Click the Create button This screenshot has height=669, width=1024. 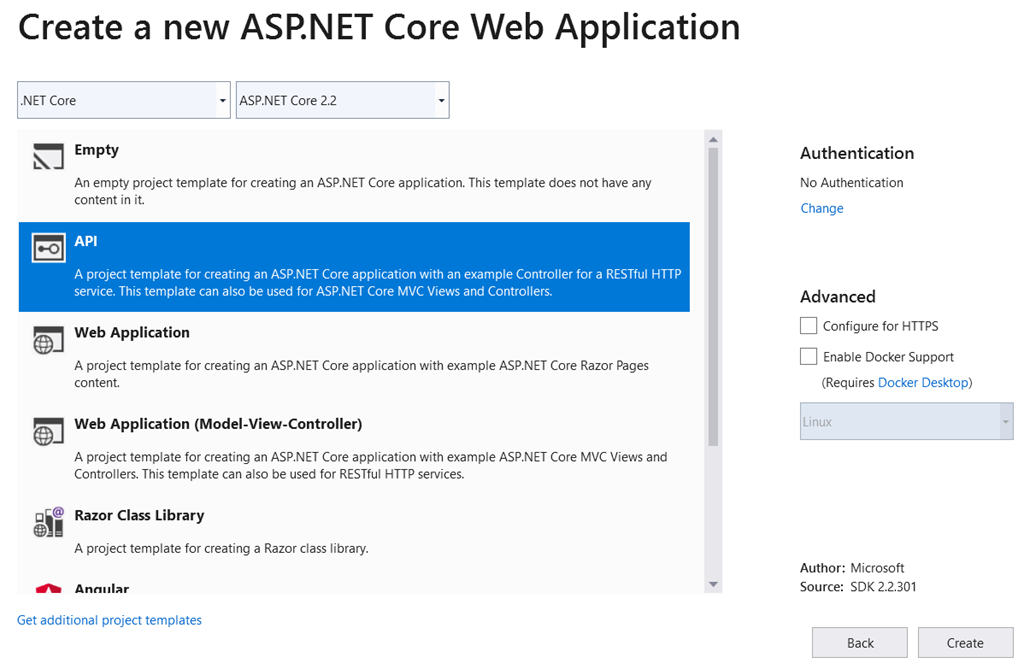(965, 643)
